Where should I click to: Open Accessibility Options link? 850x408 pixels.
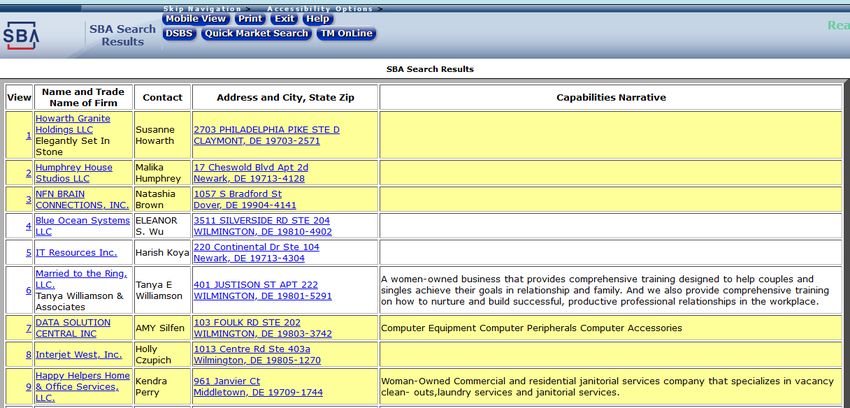(320, 9)
